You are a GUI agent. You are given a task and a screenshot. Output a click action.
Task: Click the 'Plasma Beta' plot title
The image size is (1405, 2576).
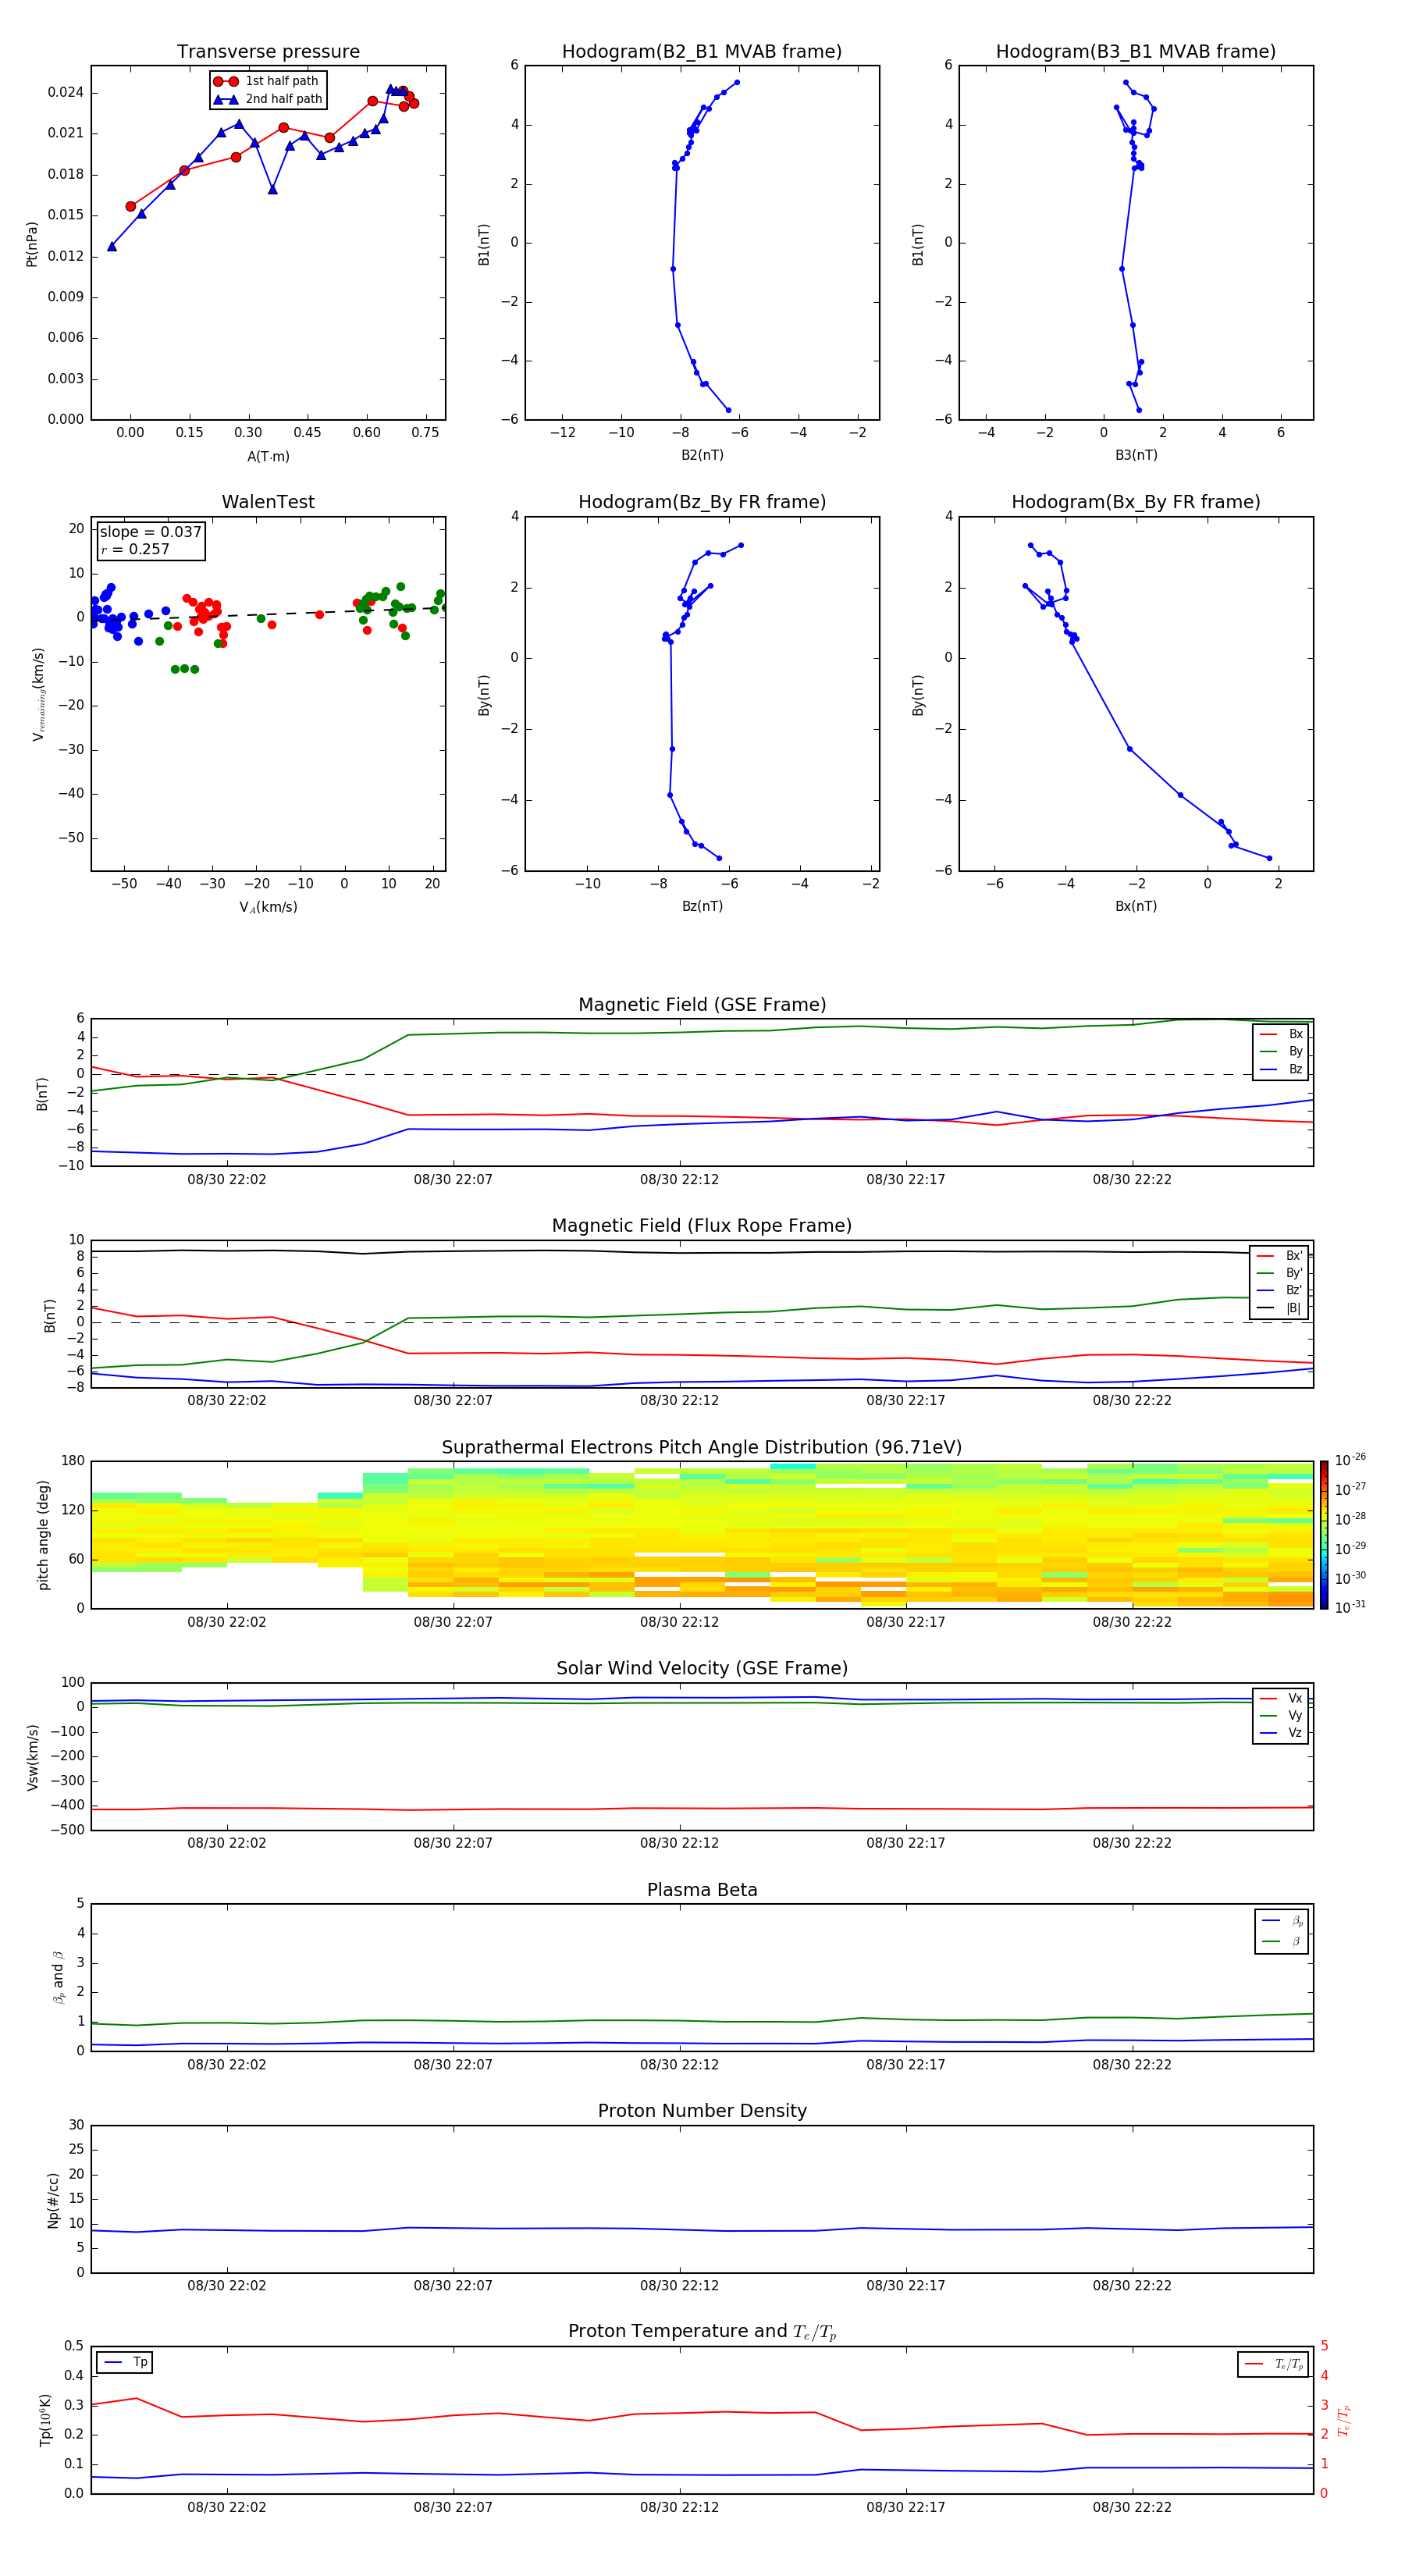(702, 1890)
